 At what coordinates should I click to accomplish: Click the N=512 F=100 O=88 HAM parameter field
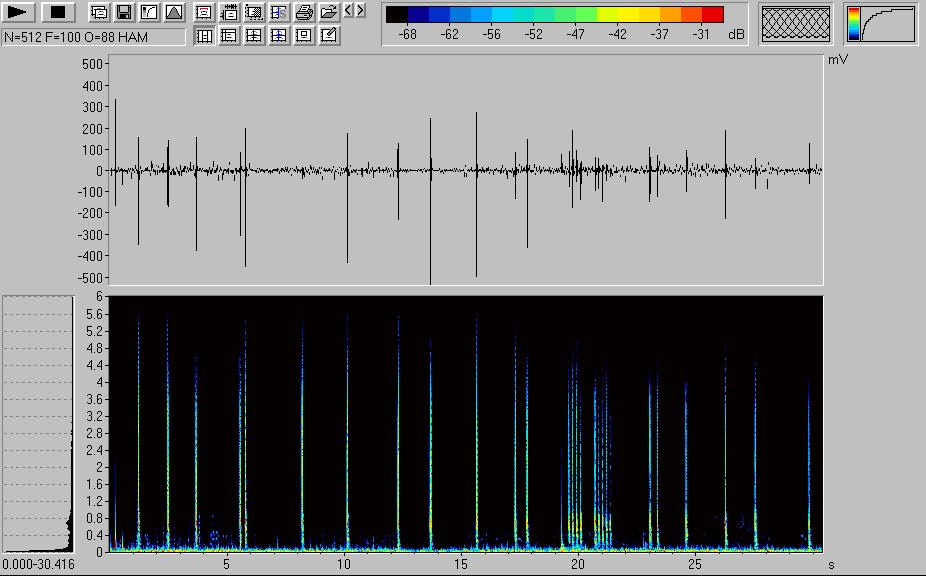94,36
